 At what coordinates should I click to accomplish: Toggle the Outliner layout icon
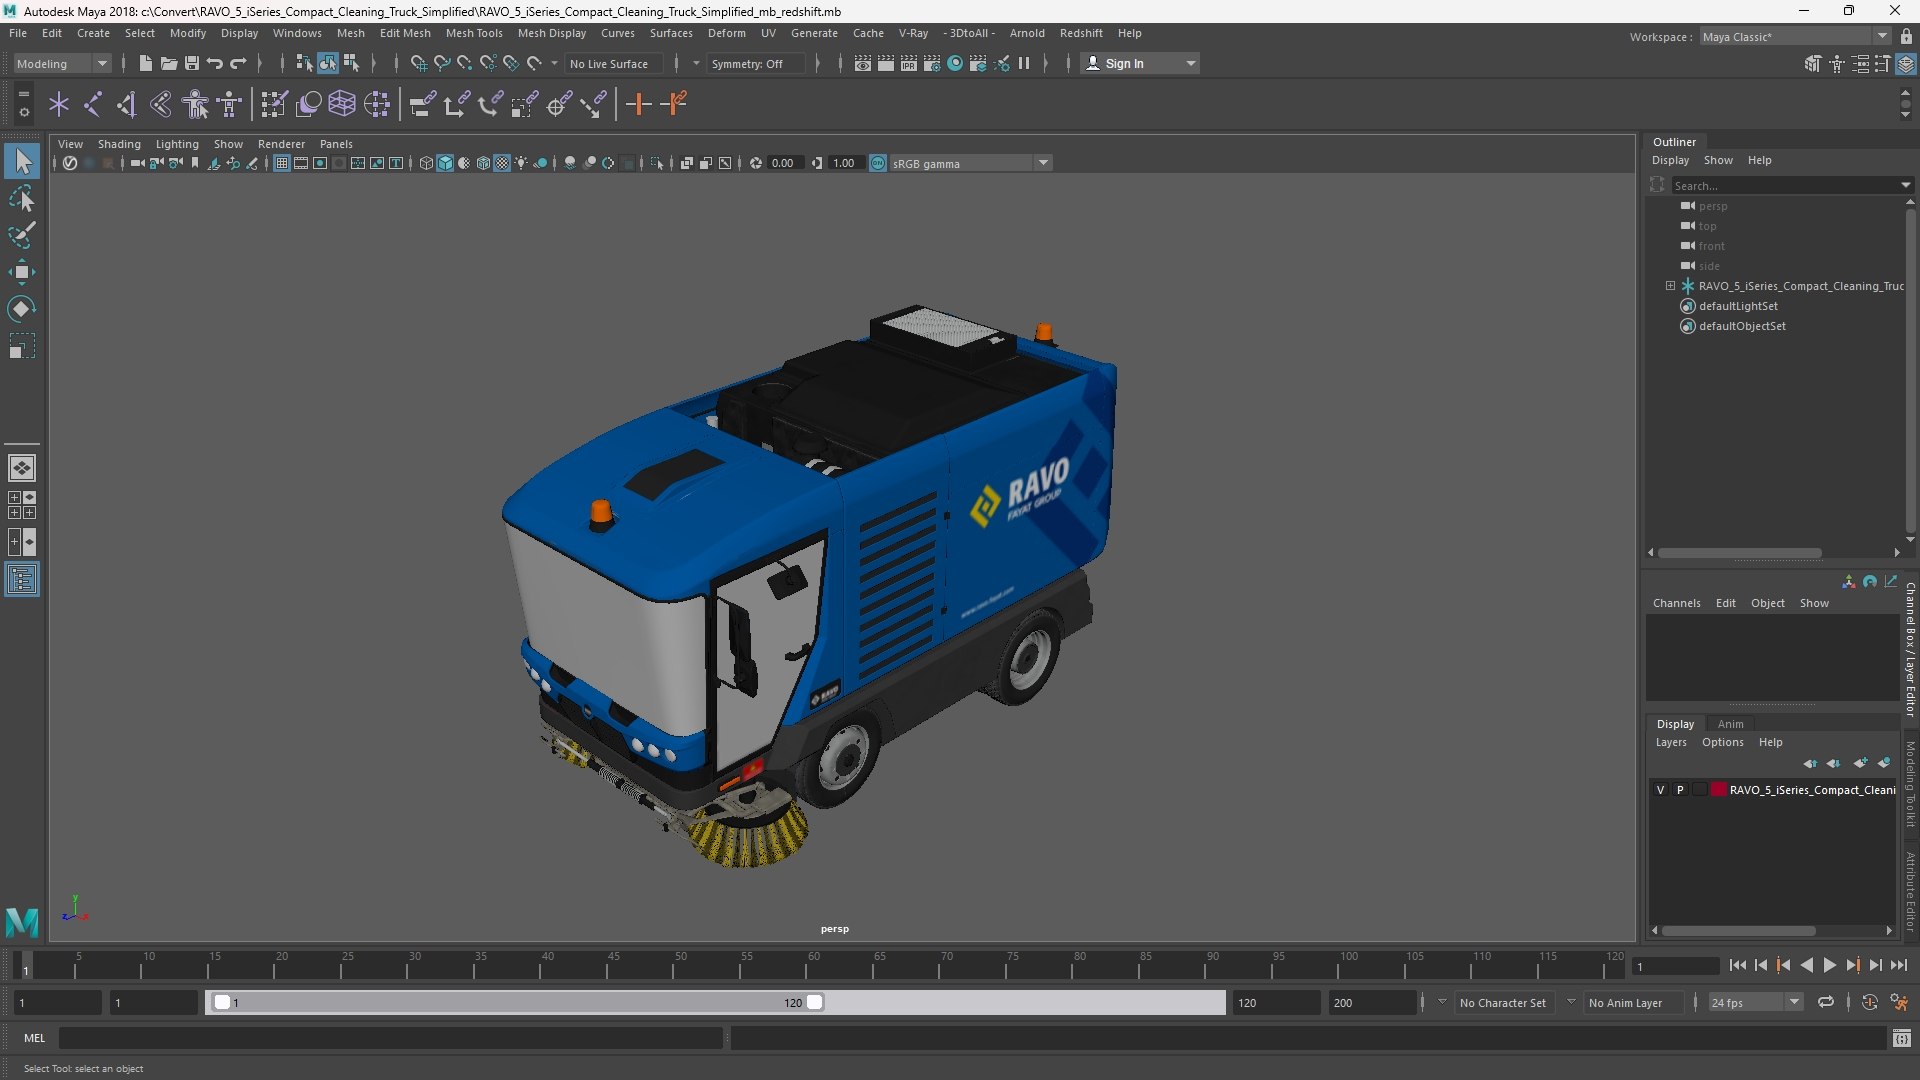(x=22, y=580)
